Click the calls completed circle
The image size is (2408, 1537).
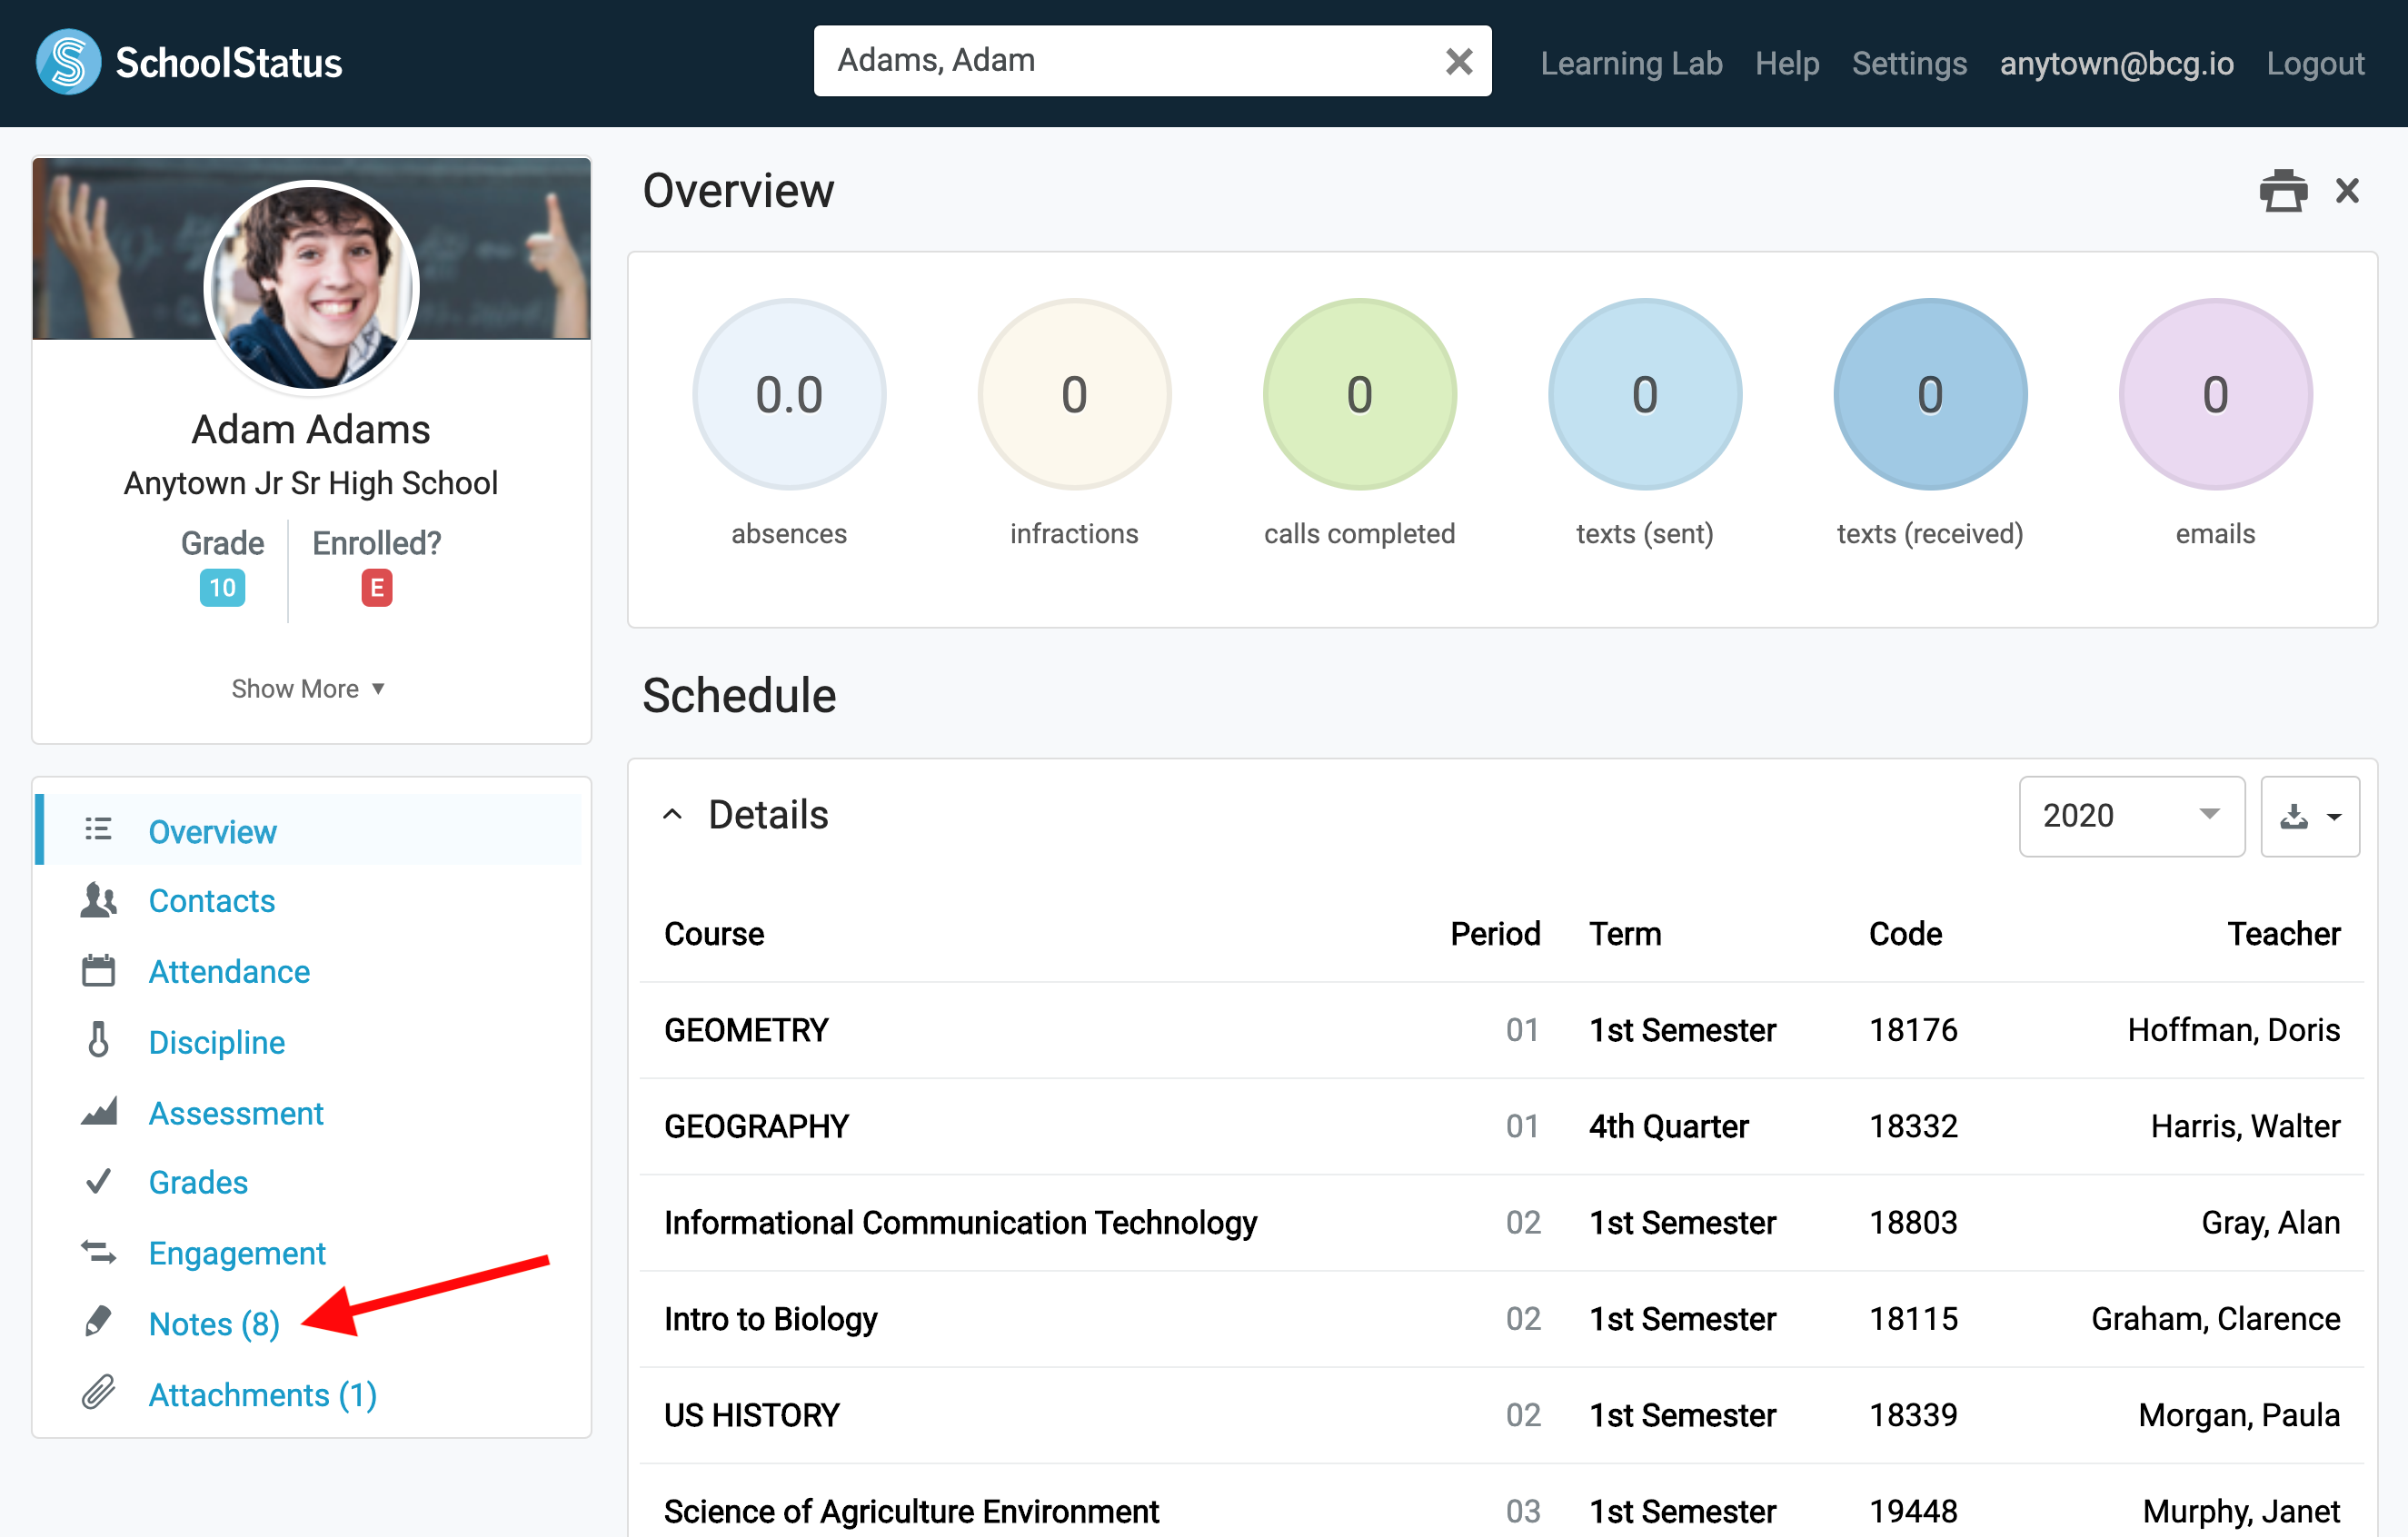tap(1359, 394)
